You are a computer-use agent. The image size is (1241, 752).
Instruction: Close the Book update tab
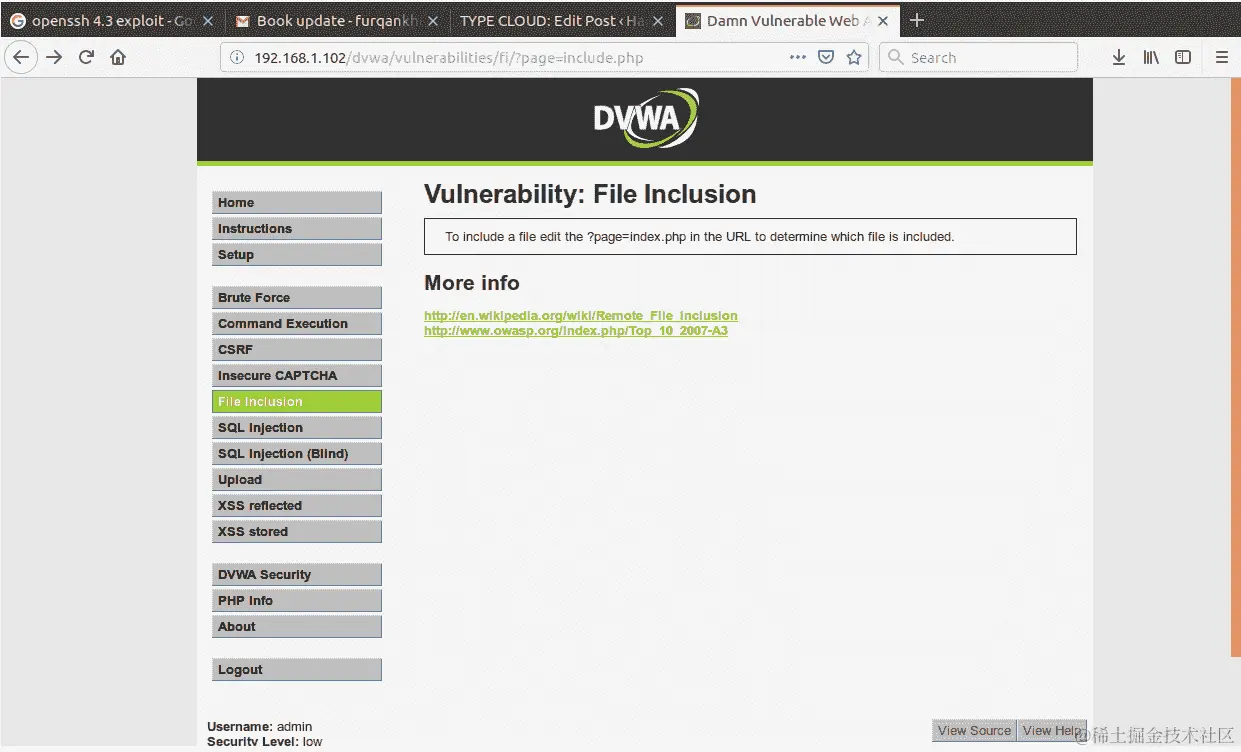tap(433, 20)
